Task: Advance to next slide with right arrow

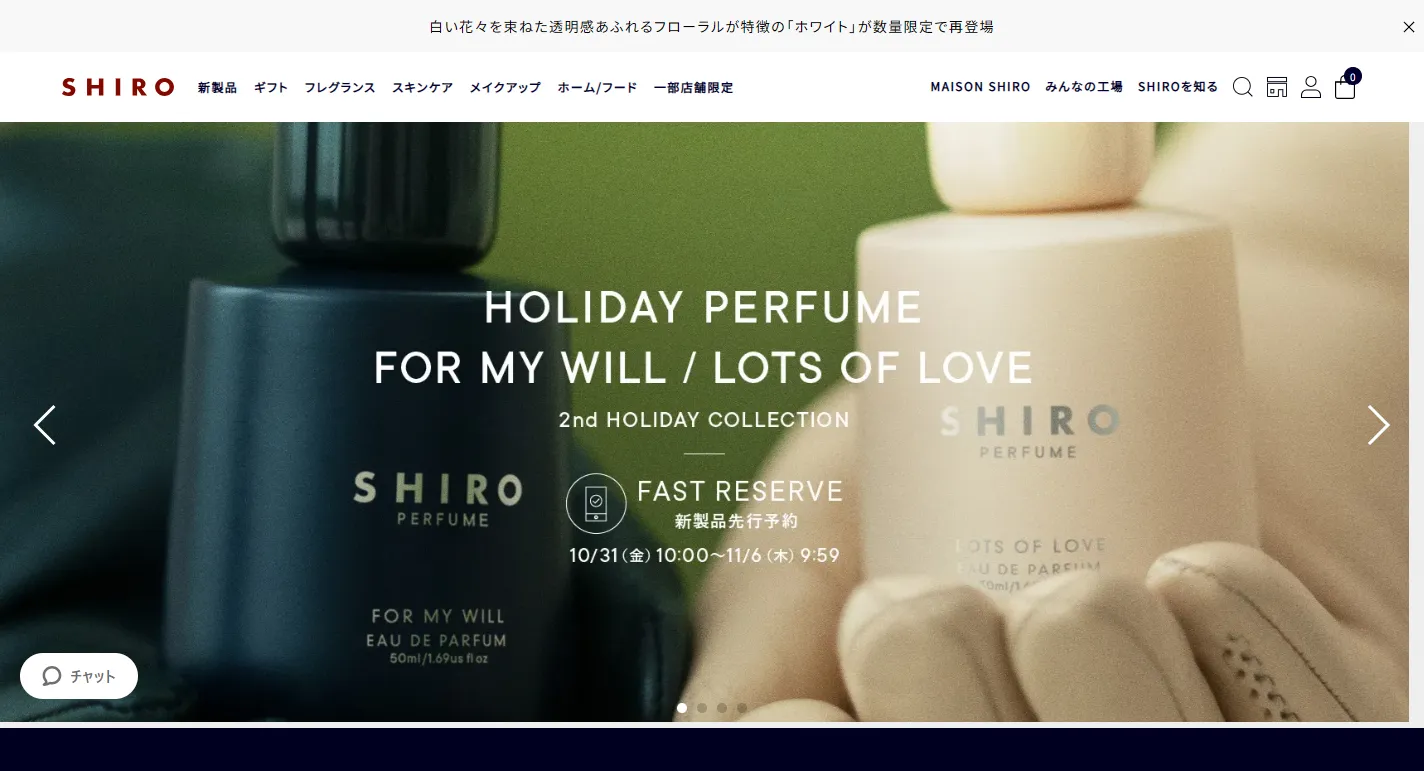Action: pos(1378,425)
